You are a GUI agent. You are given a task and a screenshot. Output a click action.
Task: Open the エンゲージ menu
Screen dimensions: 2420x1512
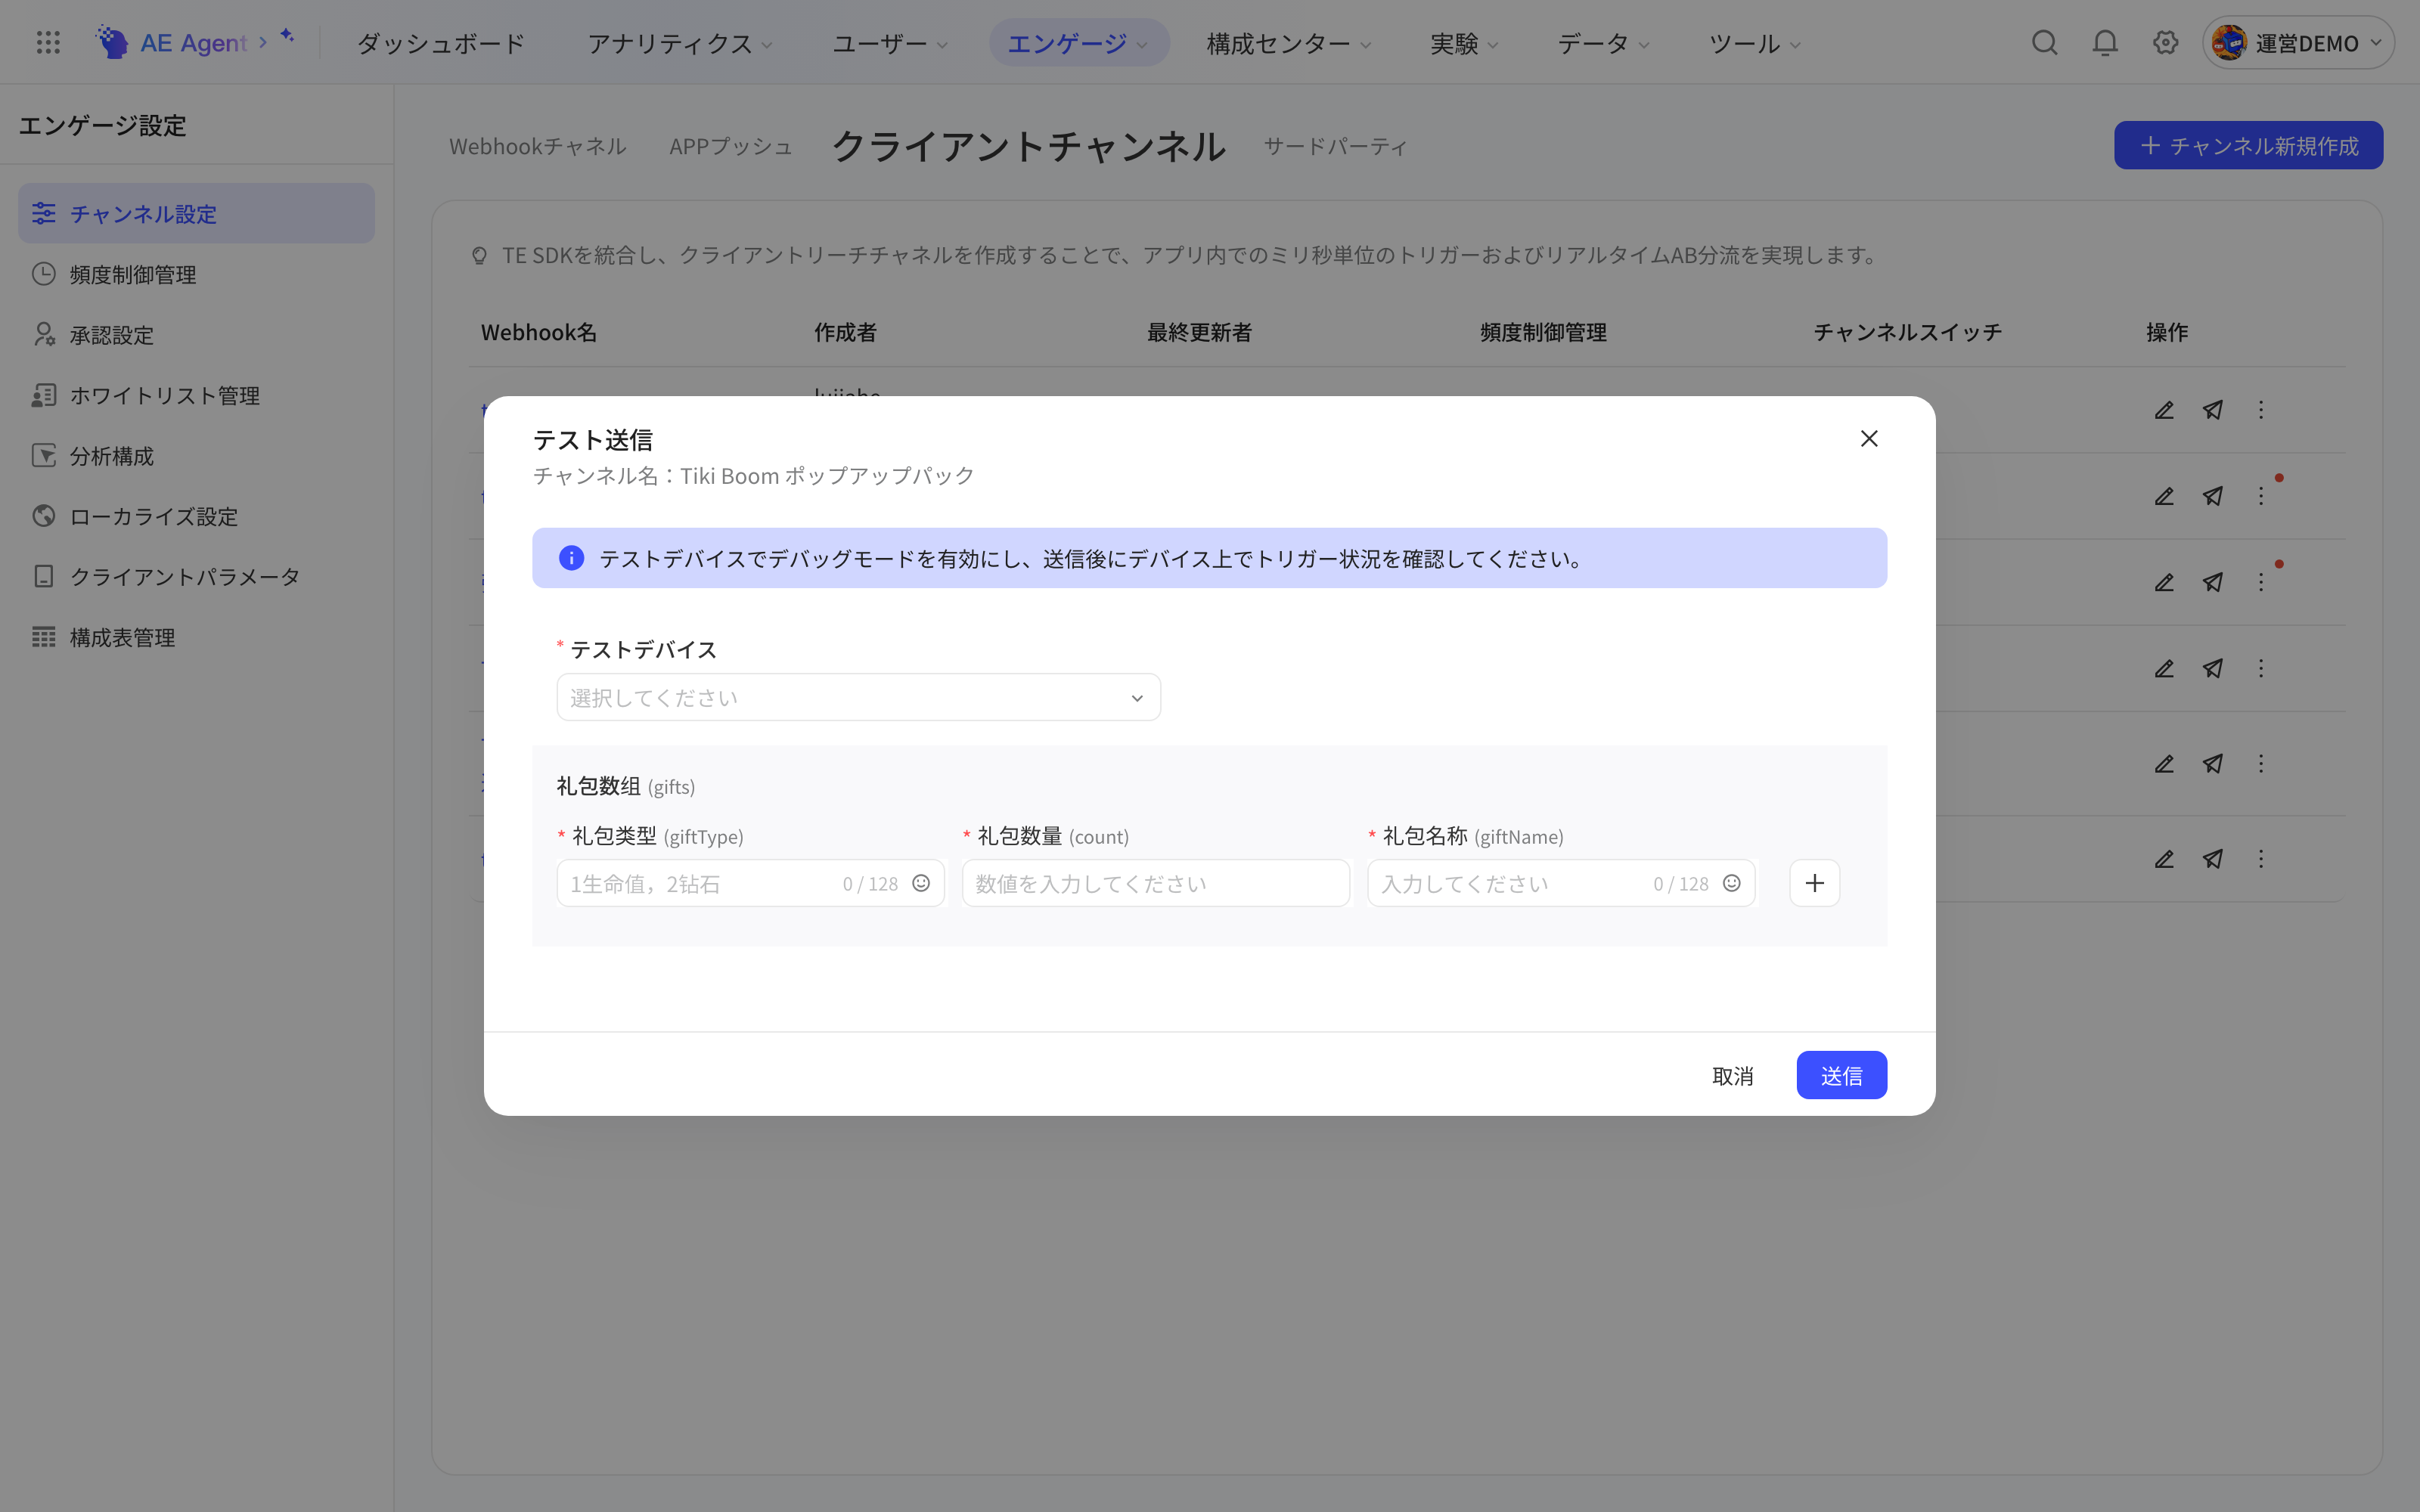pos(1078,43)
